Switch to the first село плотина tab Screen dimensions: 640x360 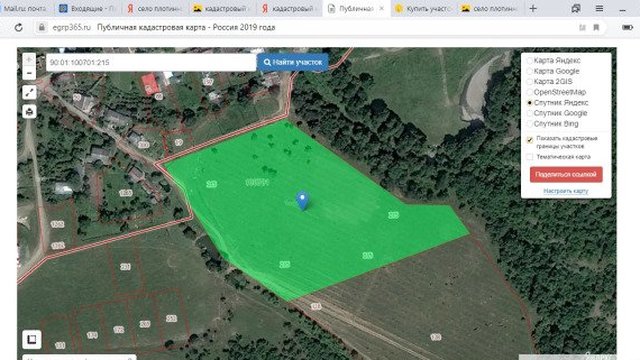pyautogui.click(x=154, y=8)
